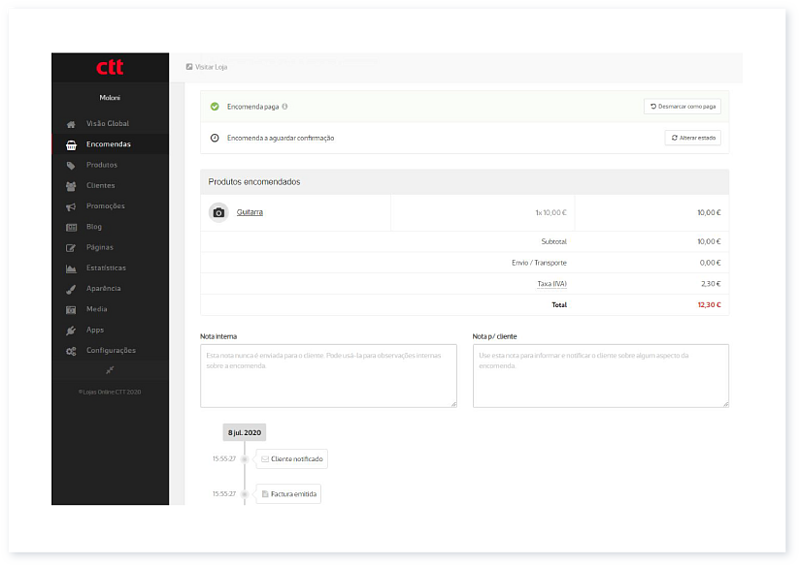800x567 pixels.
Task: Click the Aparência brush icon
Action: coord(71,289)
